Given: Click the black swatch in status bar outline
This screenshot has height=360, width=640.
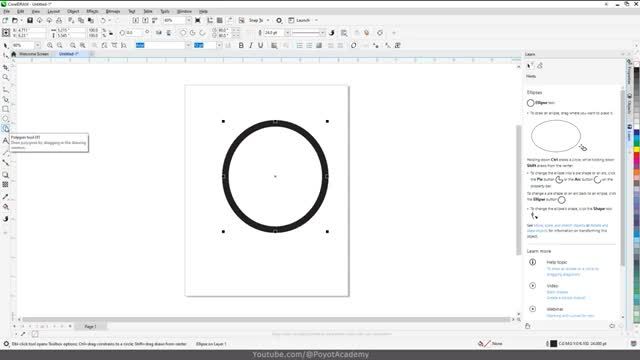Looking at the screenshot, I should (553, 344).
